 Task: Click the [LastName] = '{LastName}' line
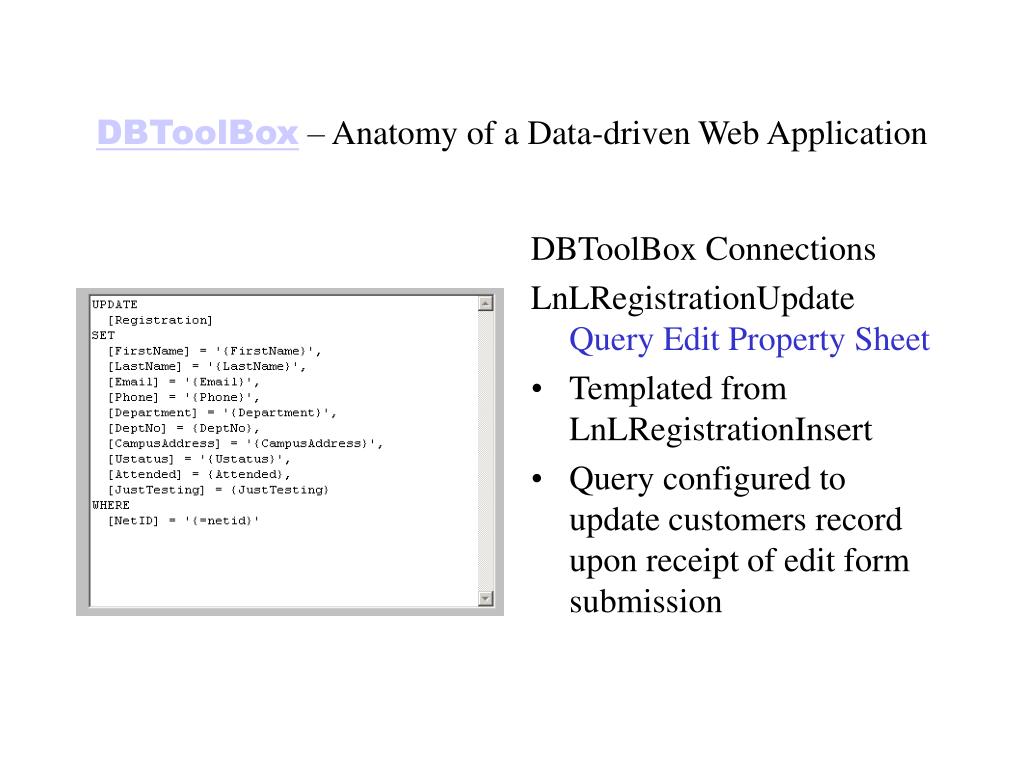tap(206, 366)
